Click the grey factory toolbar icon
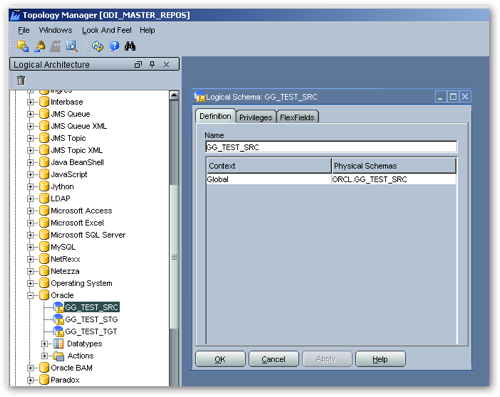The image size is (500, 397). (x=55, y=46)
